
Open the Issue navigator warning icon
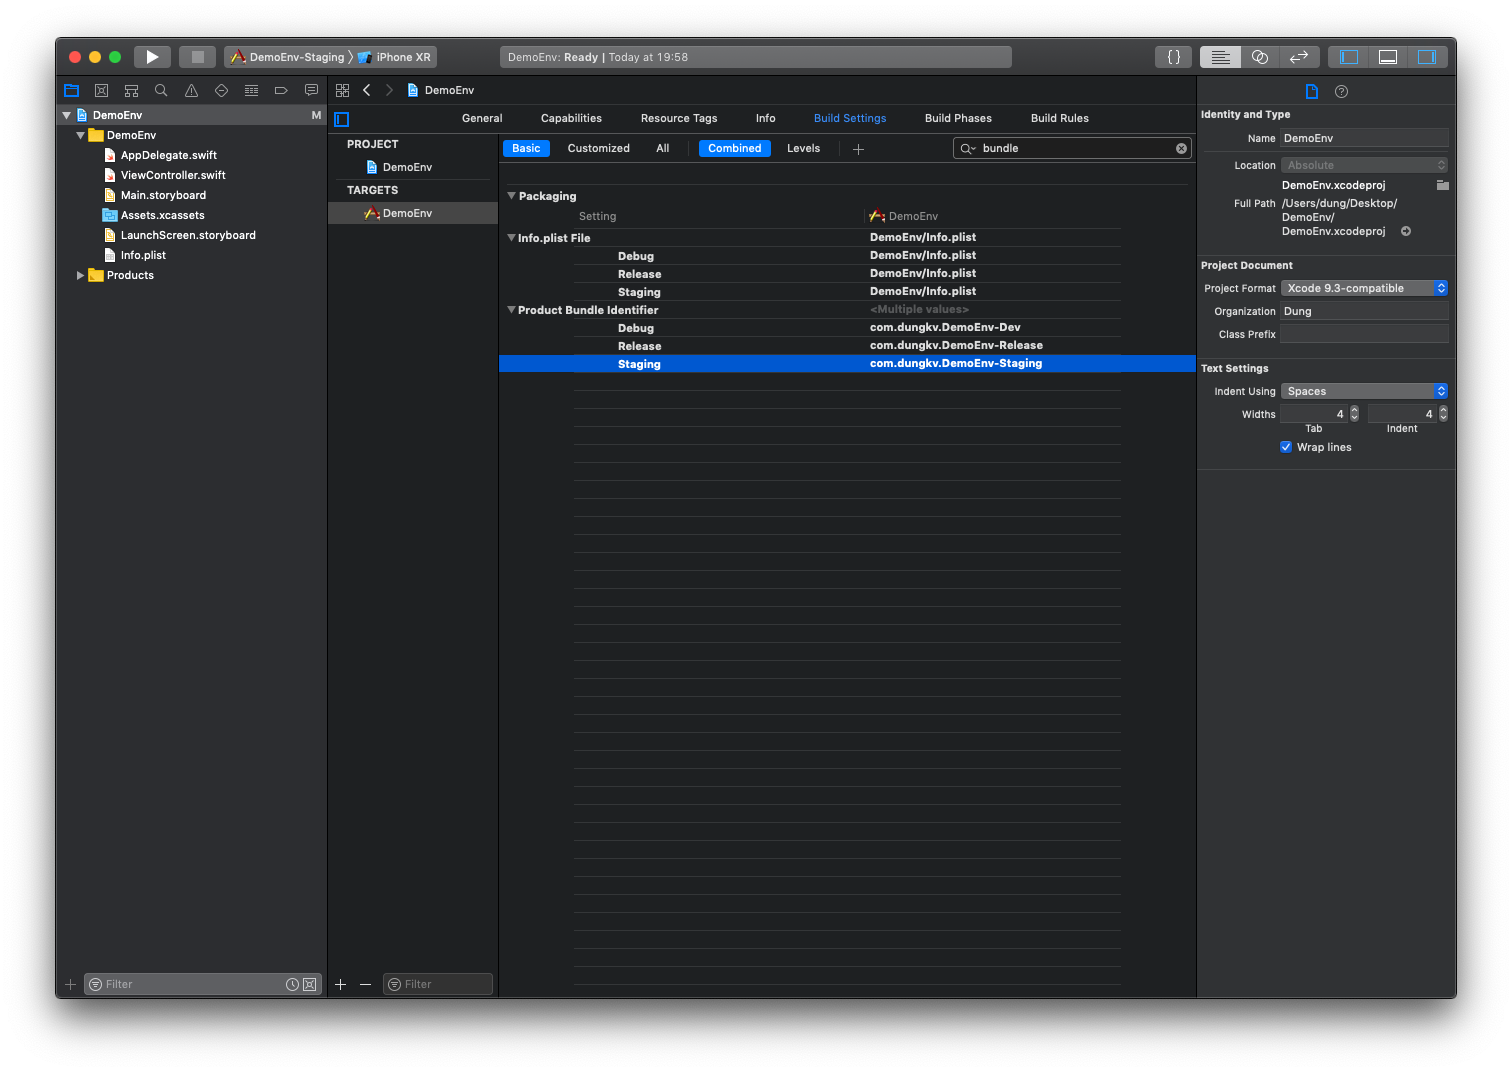(x=191, y=90)
